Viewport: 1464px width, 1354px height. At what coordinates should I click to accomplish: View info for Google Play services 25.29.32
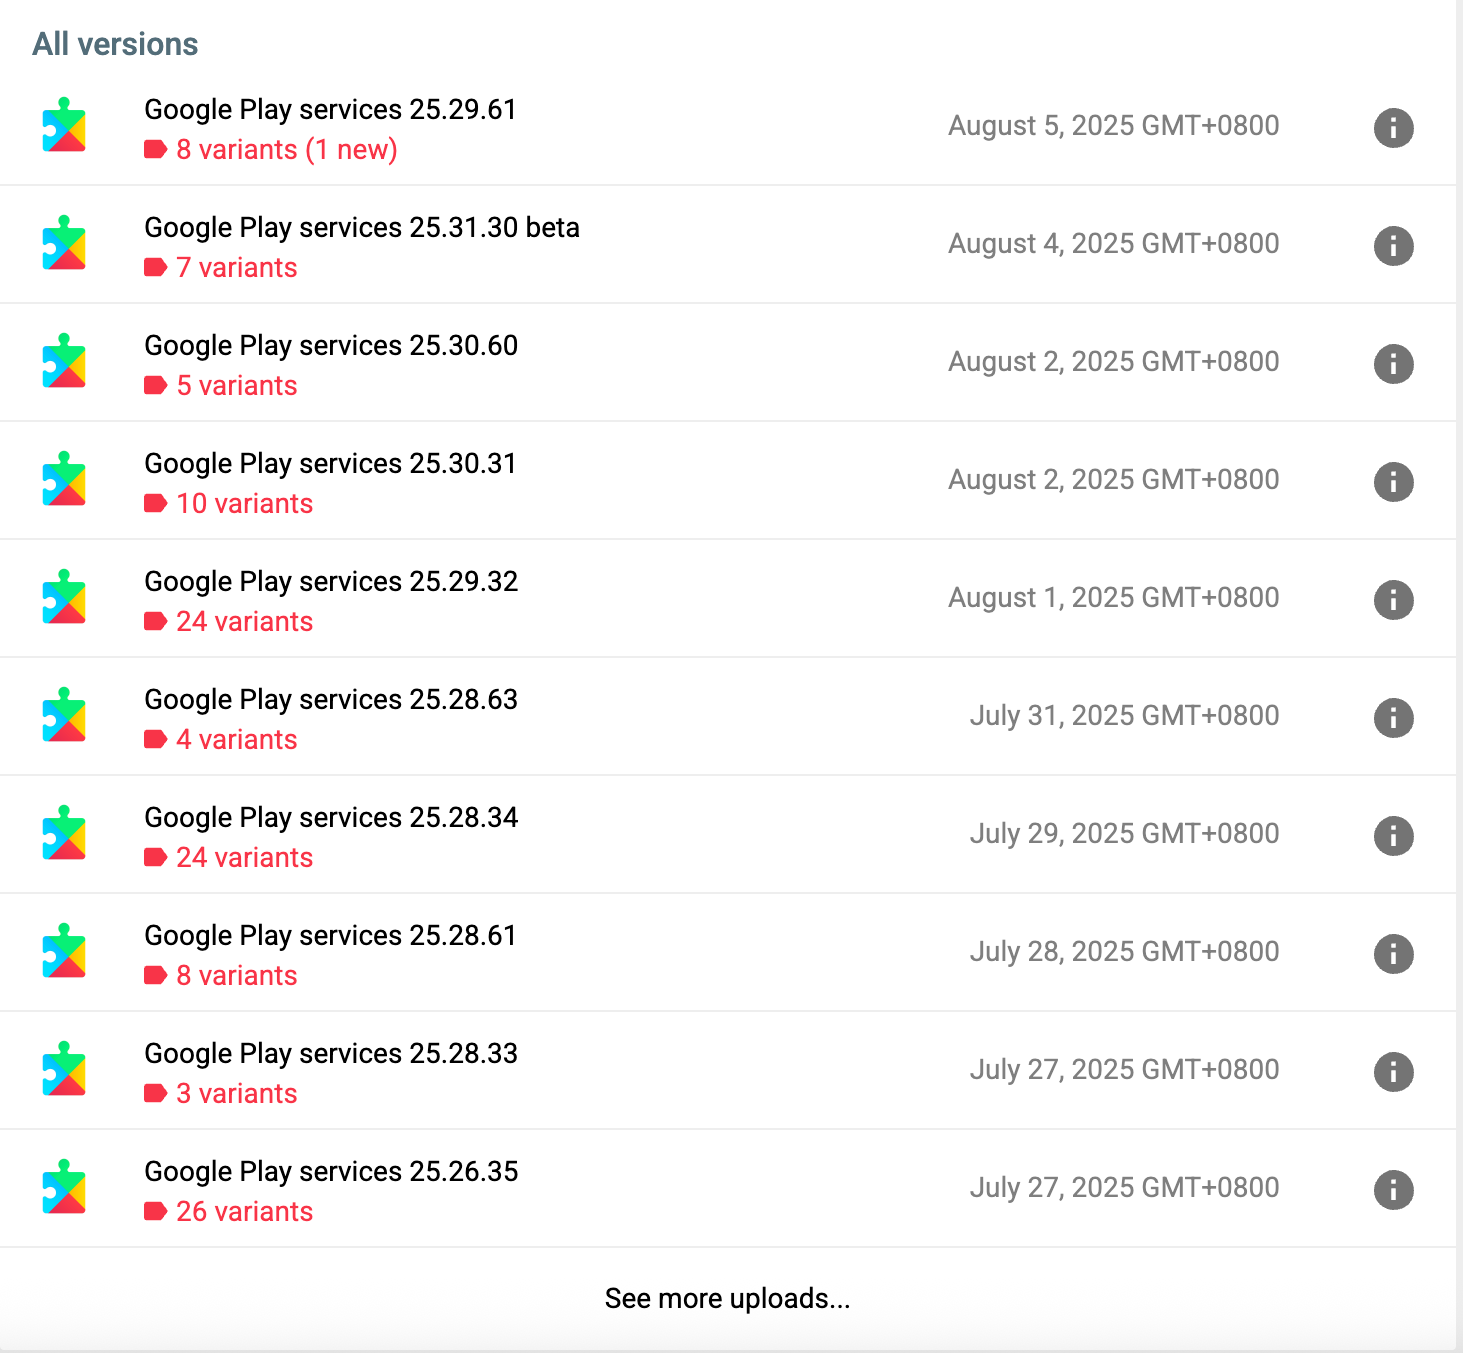[1393, 600]
